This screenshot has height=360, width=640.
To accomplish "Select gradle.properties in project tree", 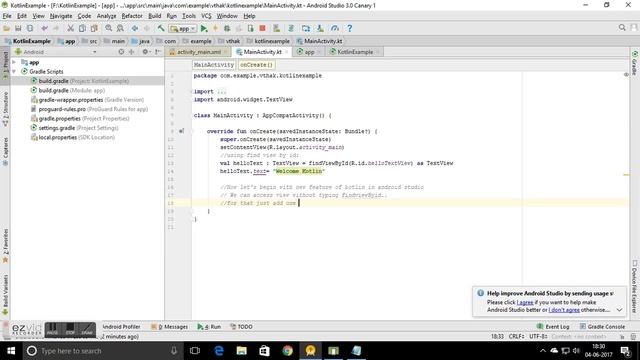I will [80, 118].
